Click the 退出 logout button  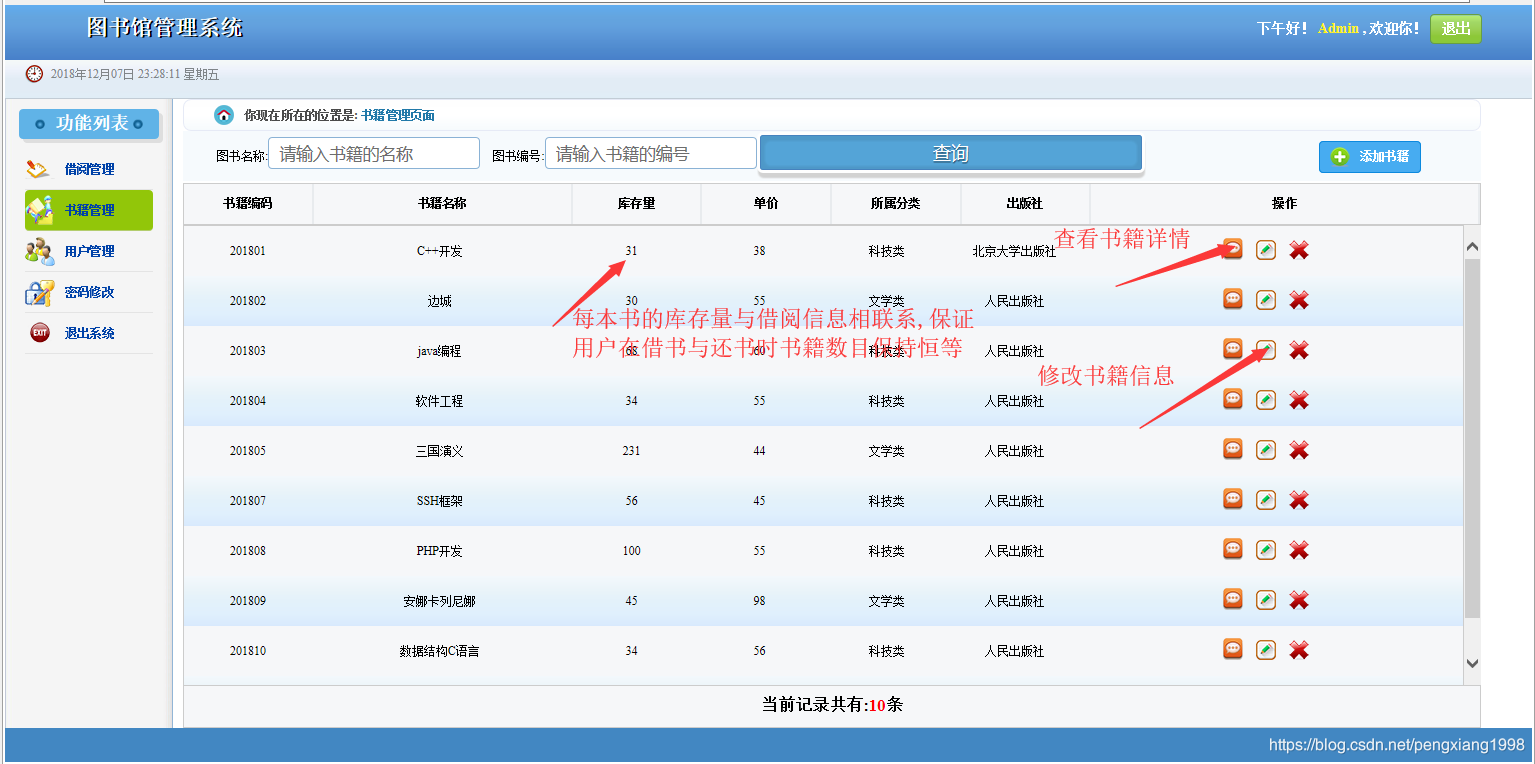(1456, 29)
